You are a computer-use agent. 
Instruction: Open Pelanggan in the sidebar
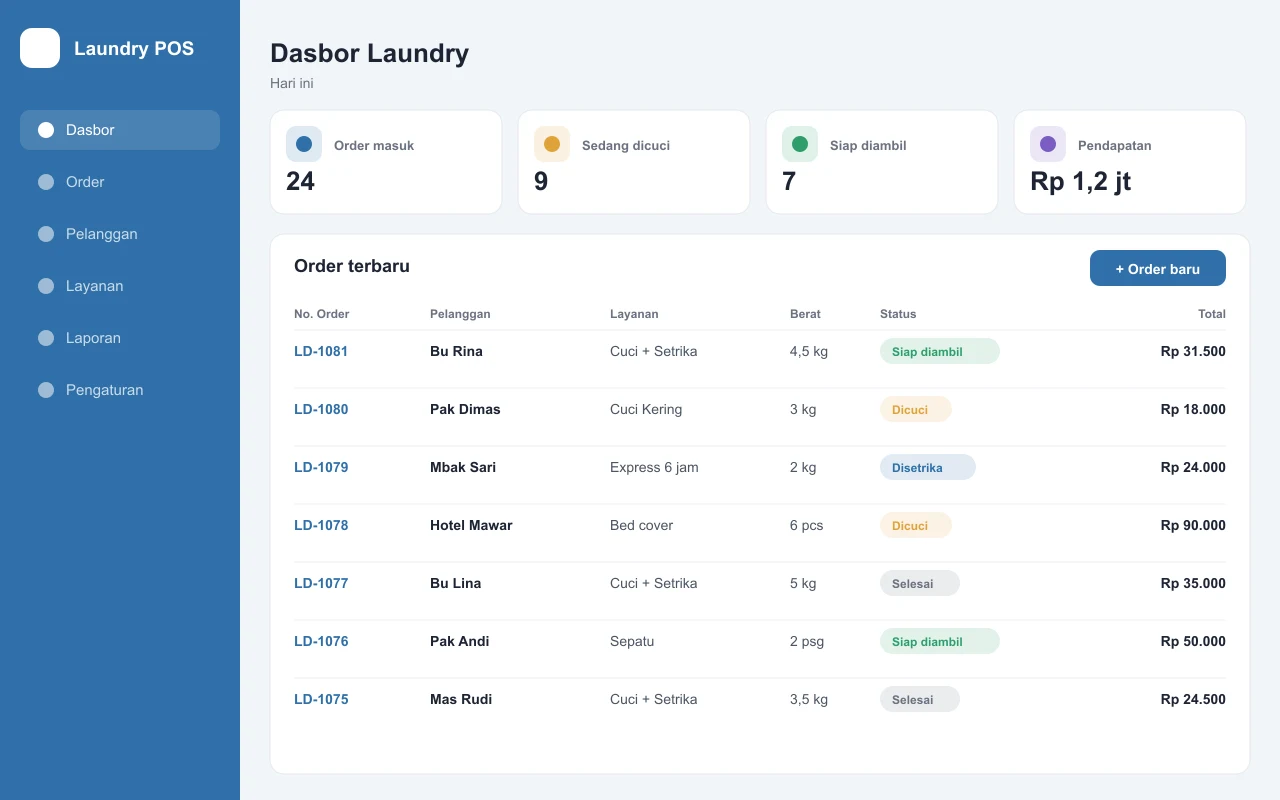[x=120, y=234]
